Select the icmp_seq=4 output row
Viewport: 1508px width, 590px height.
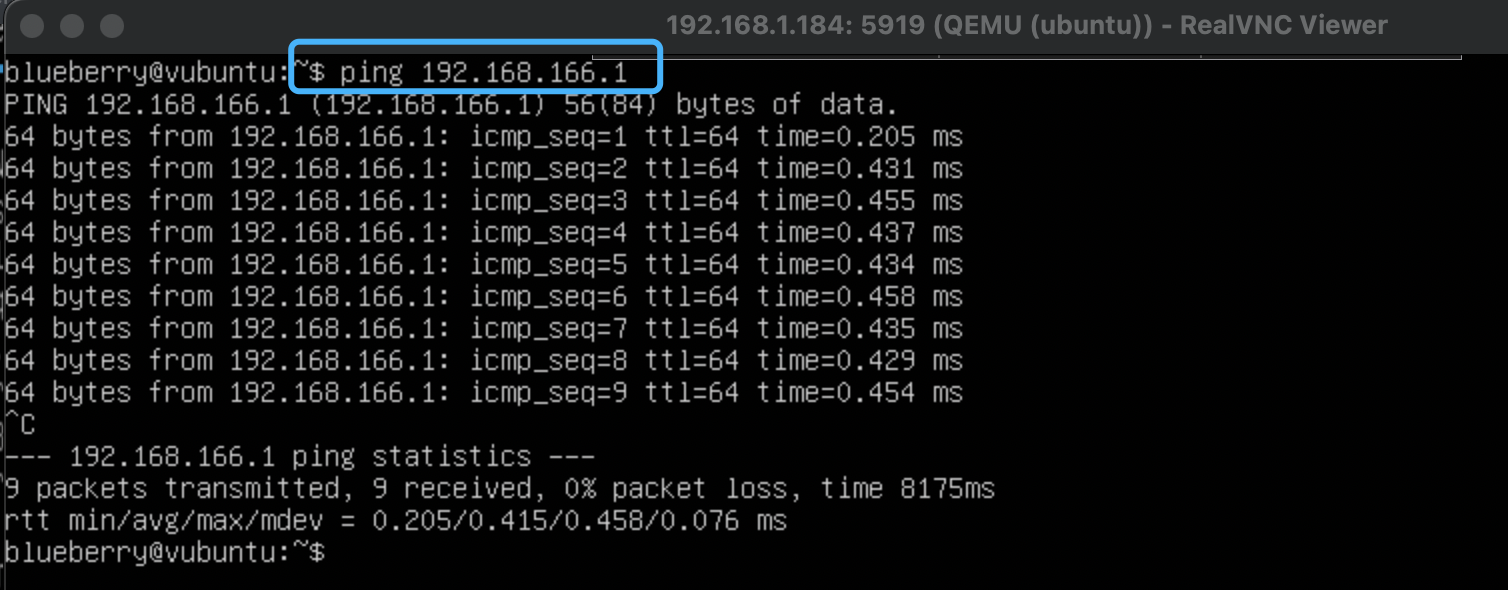point(483,233)
